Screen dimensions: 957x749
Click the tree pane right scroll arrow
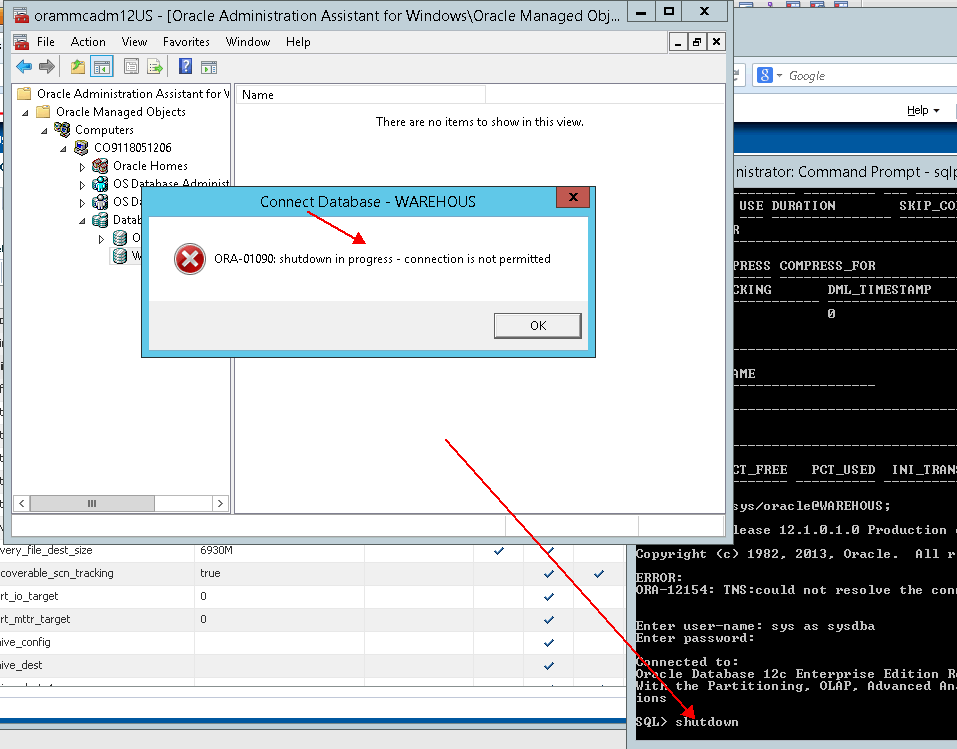[x=220, y=504]
